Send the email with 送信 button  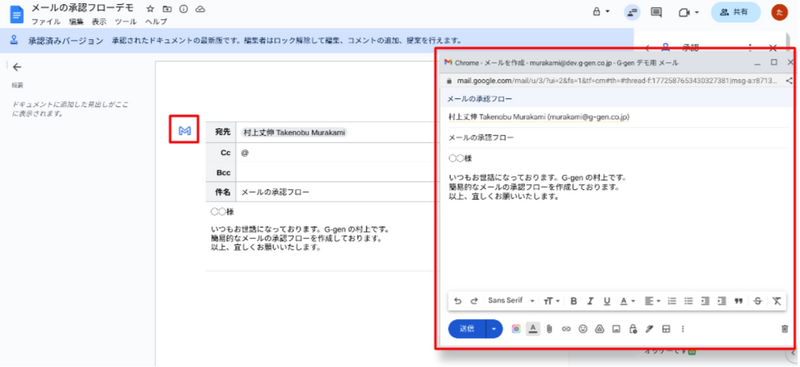467,329
